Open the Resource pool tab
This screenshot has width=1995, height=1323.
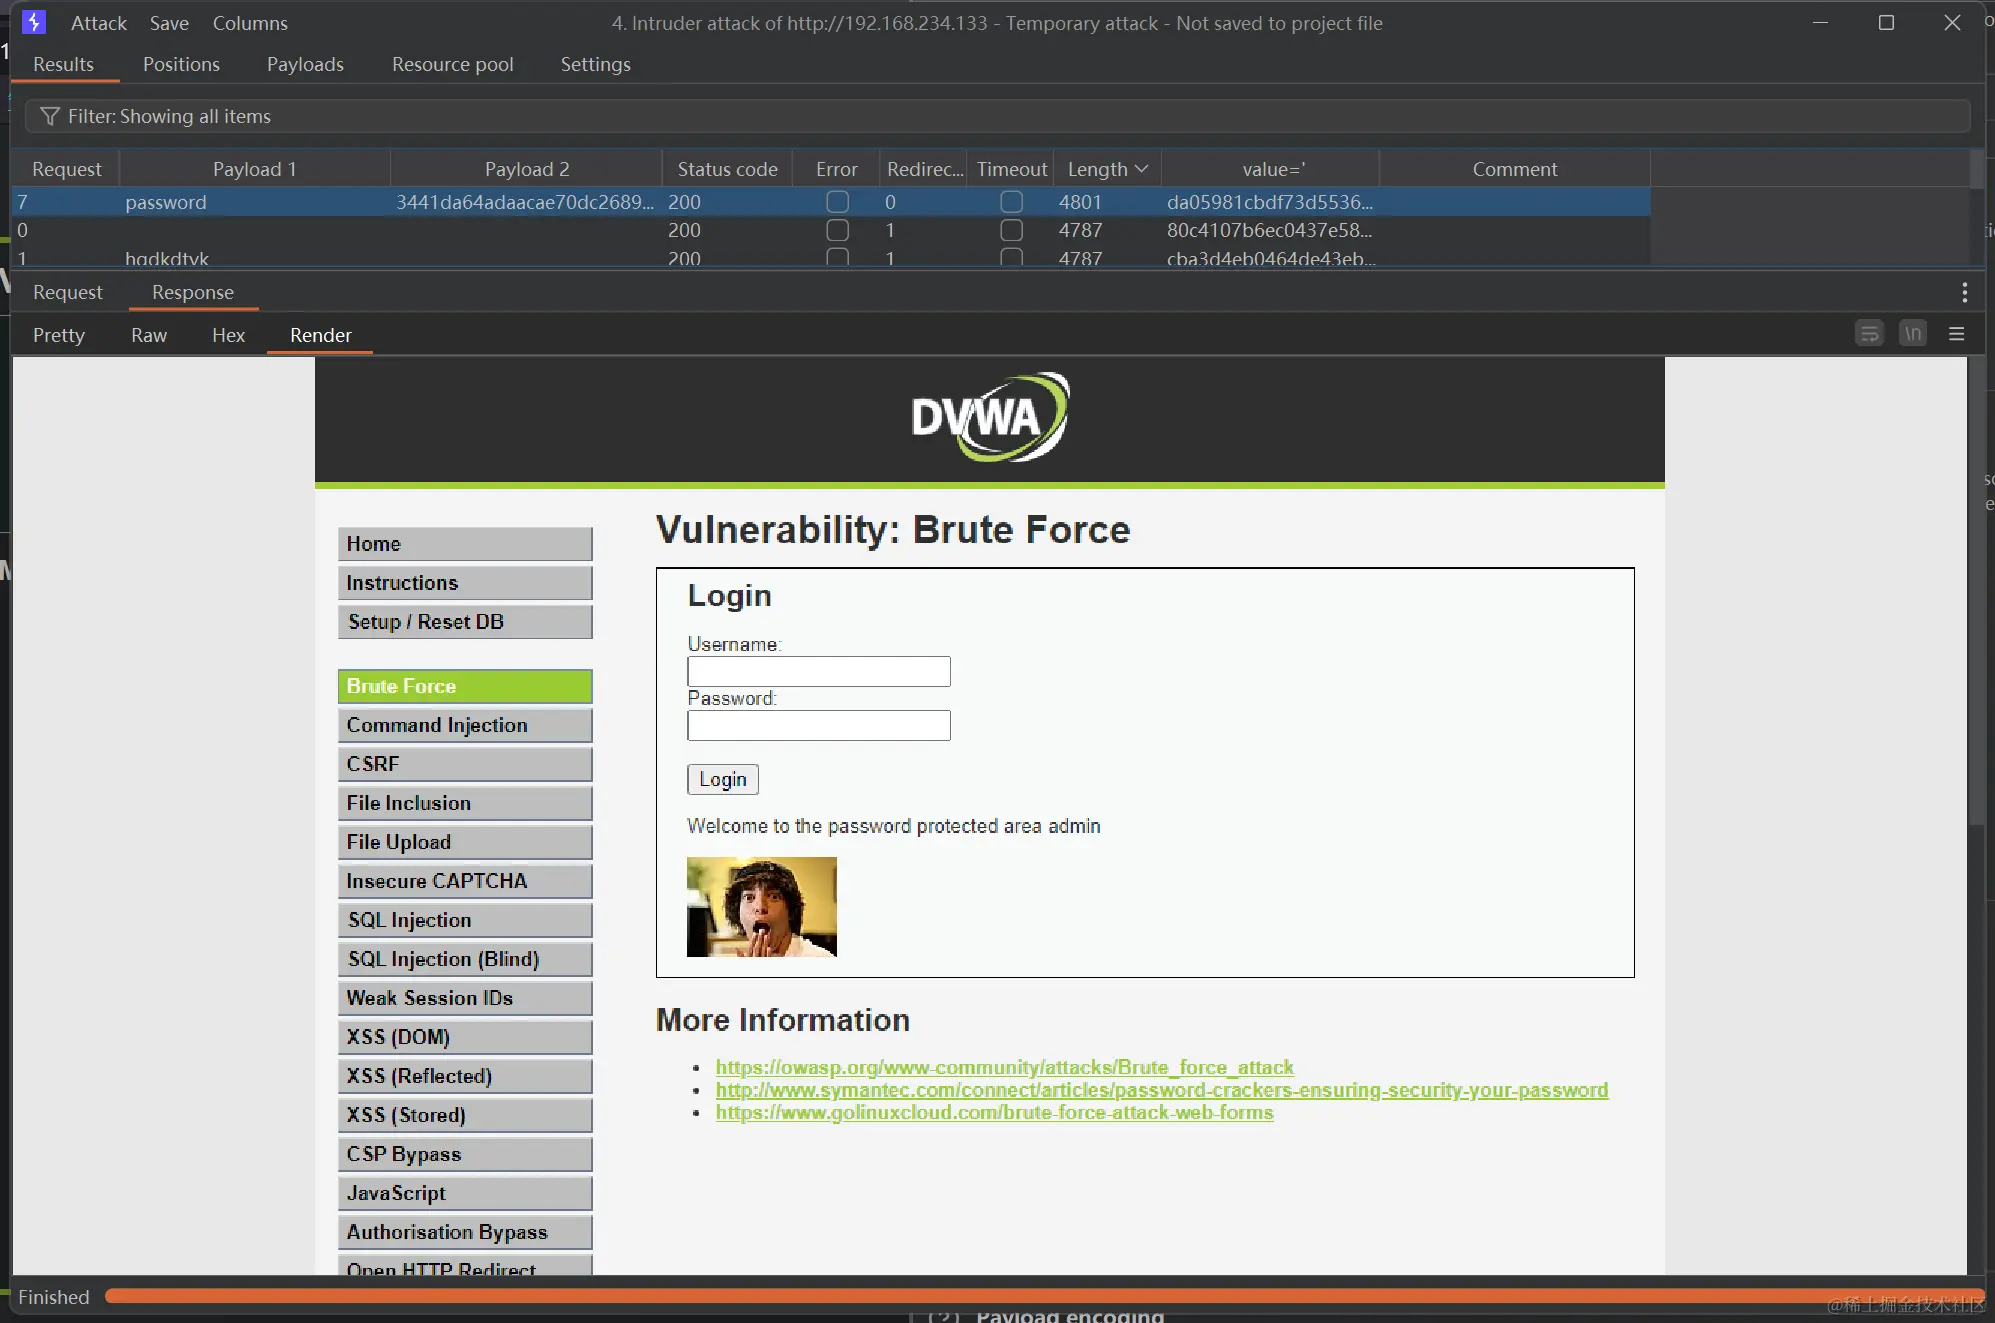pyautogui.click(x=452, y=64)
